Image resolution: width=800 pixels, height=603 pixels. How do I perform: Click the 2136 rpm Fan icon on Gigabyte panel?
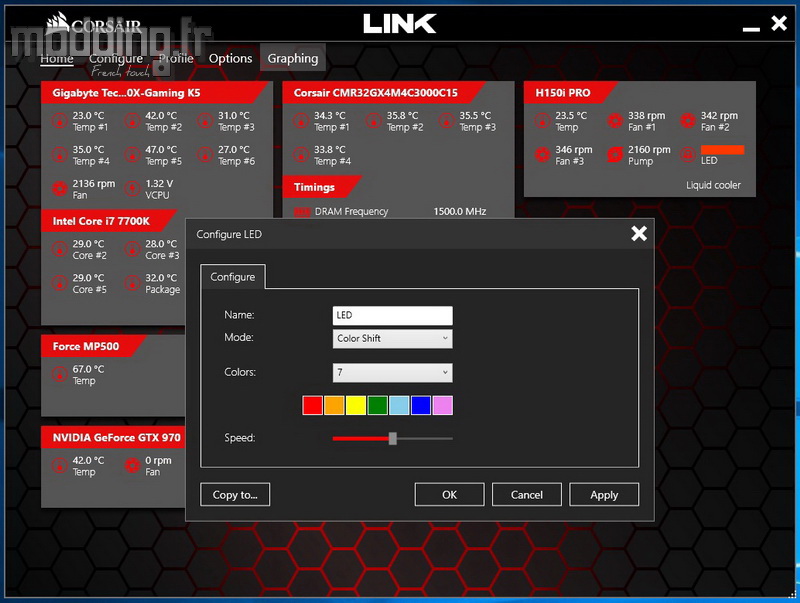60,189
